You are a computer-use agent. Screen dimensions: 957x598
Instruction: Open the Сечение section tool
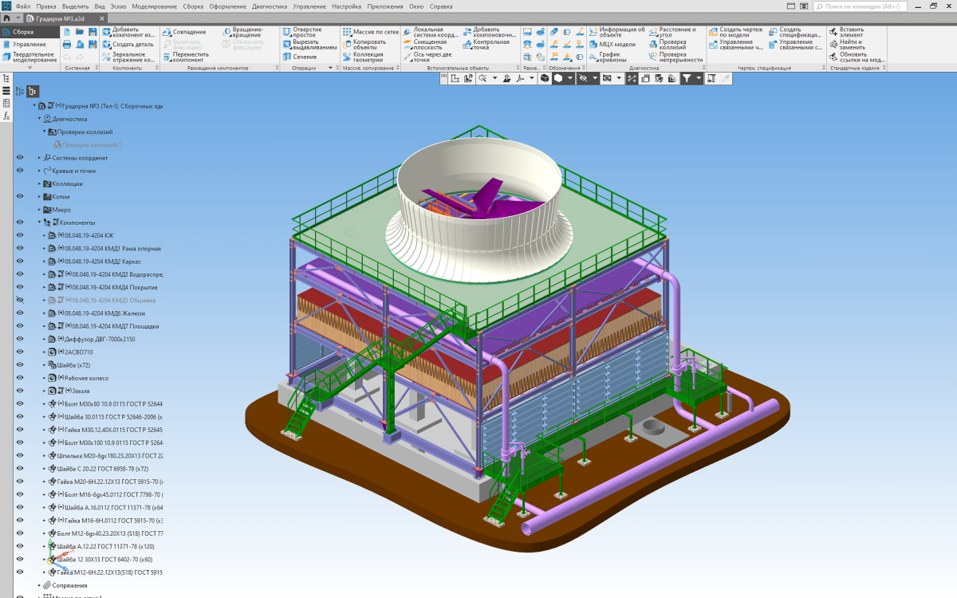[303, 57]
